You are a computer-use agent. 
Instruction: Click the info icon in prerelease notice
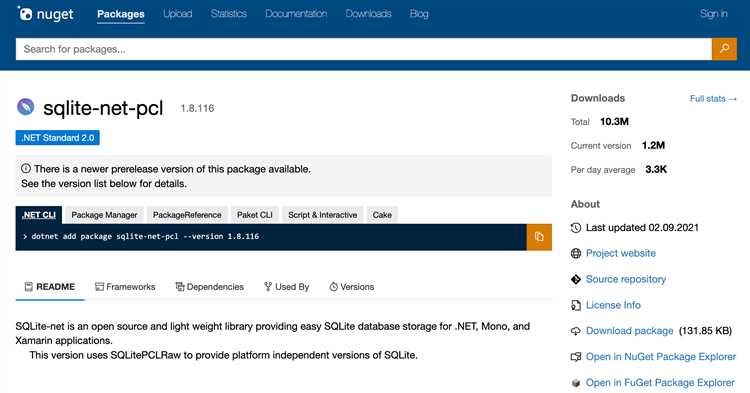26,168
